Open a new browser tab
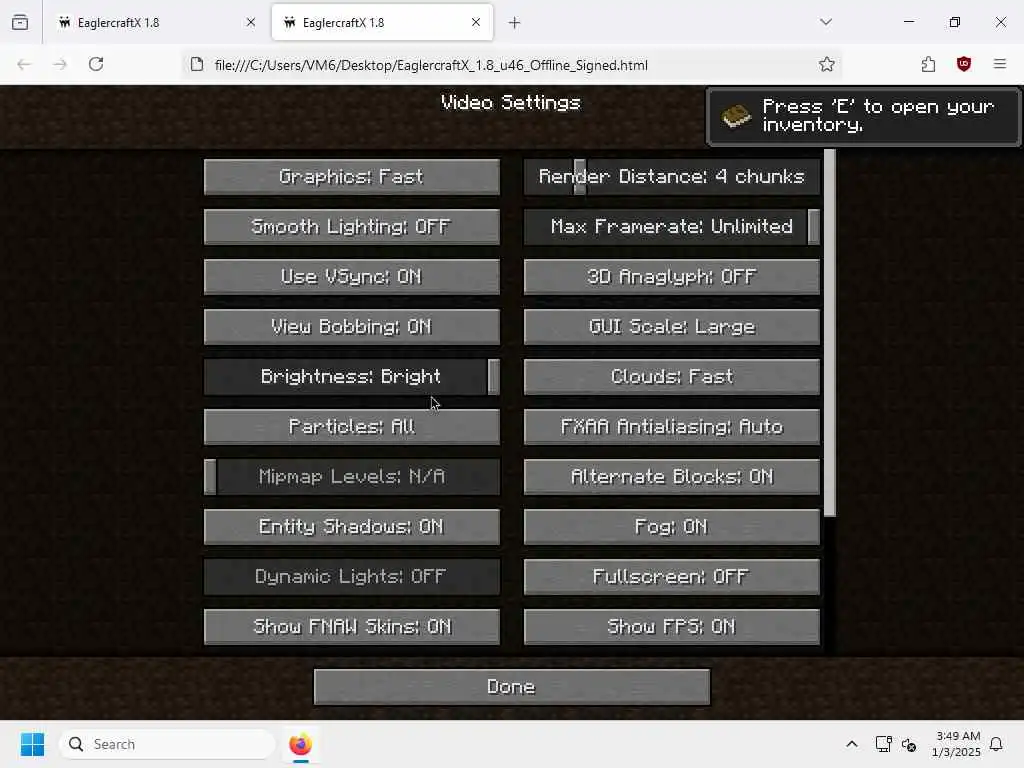1024x768 pixels. point(515,23)
